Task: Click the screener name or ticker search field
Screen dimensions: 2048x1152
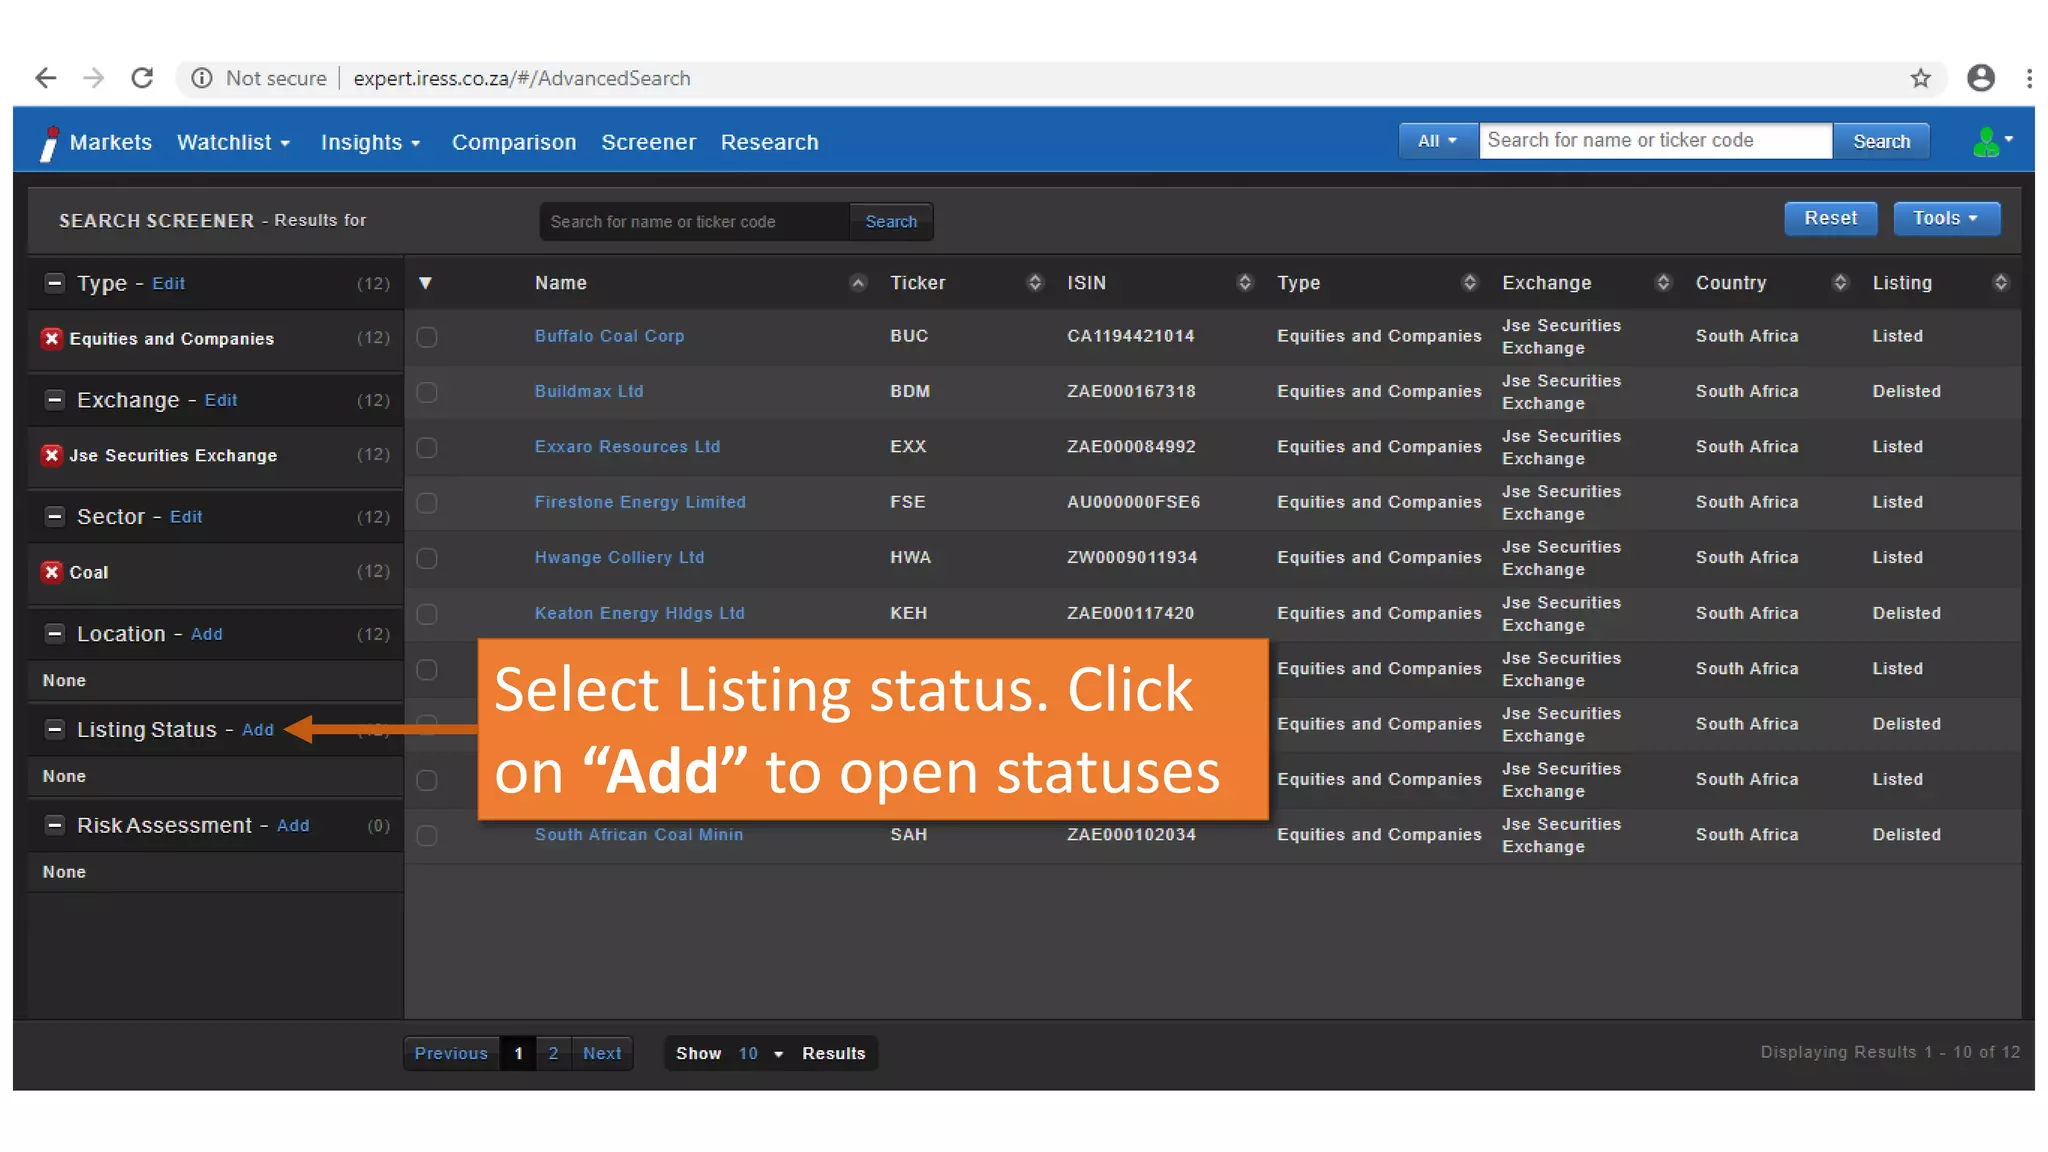Action: 694,222
